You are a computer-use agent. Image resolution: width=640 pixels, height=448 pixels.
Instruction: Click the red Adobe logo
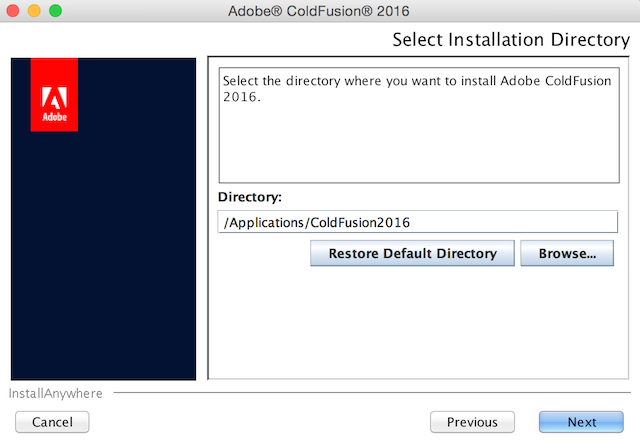tap(54, 95)
